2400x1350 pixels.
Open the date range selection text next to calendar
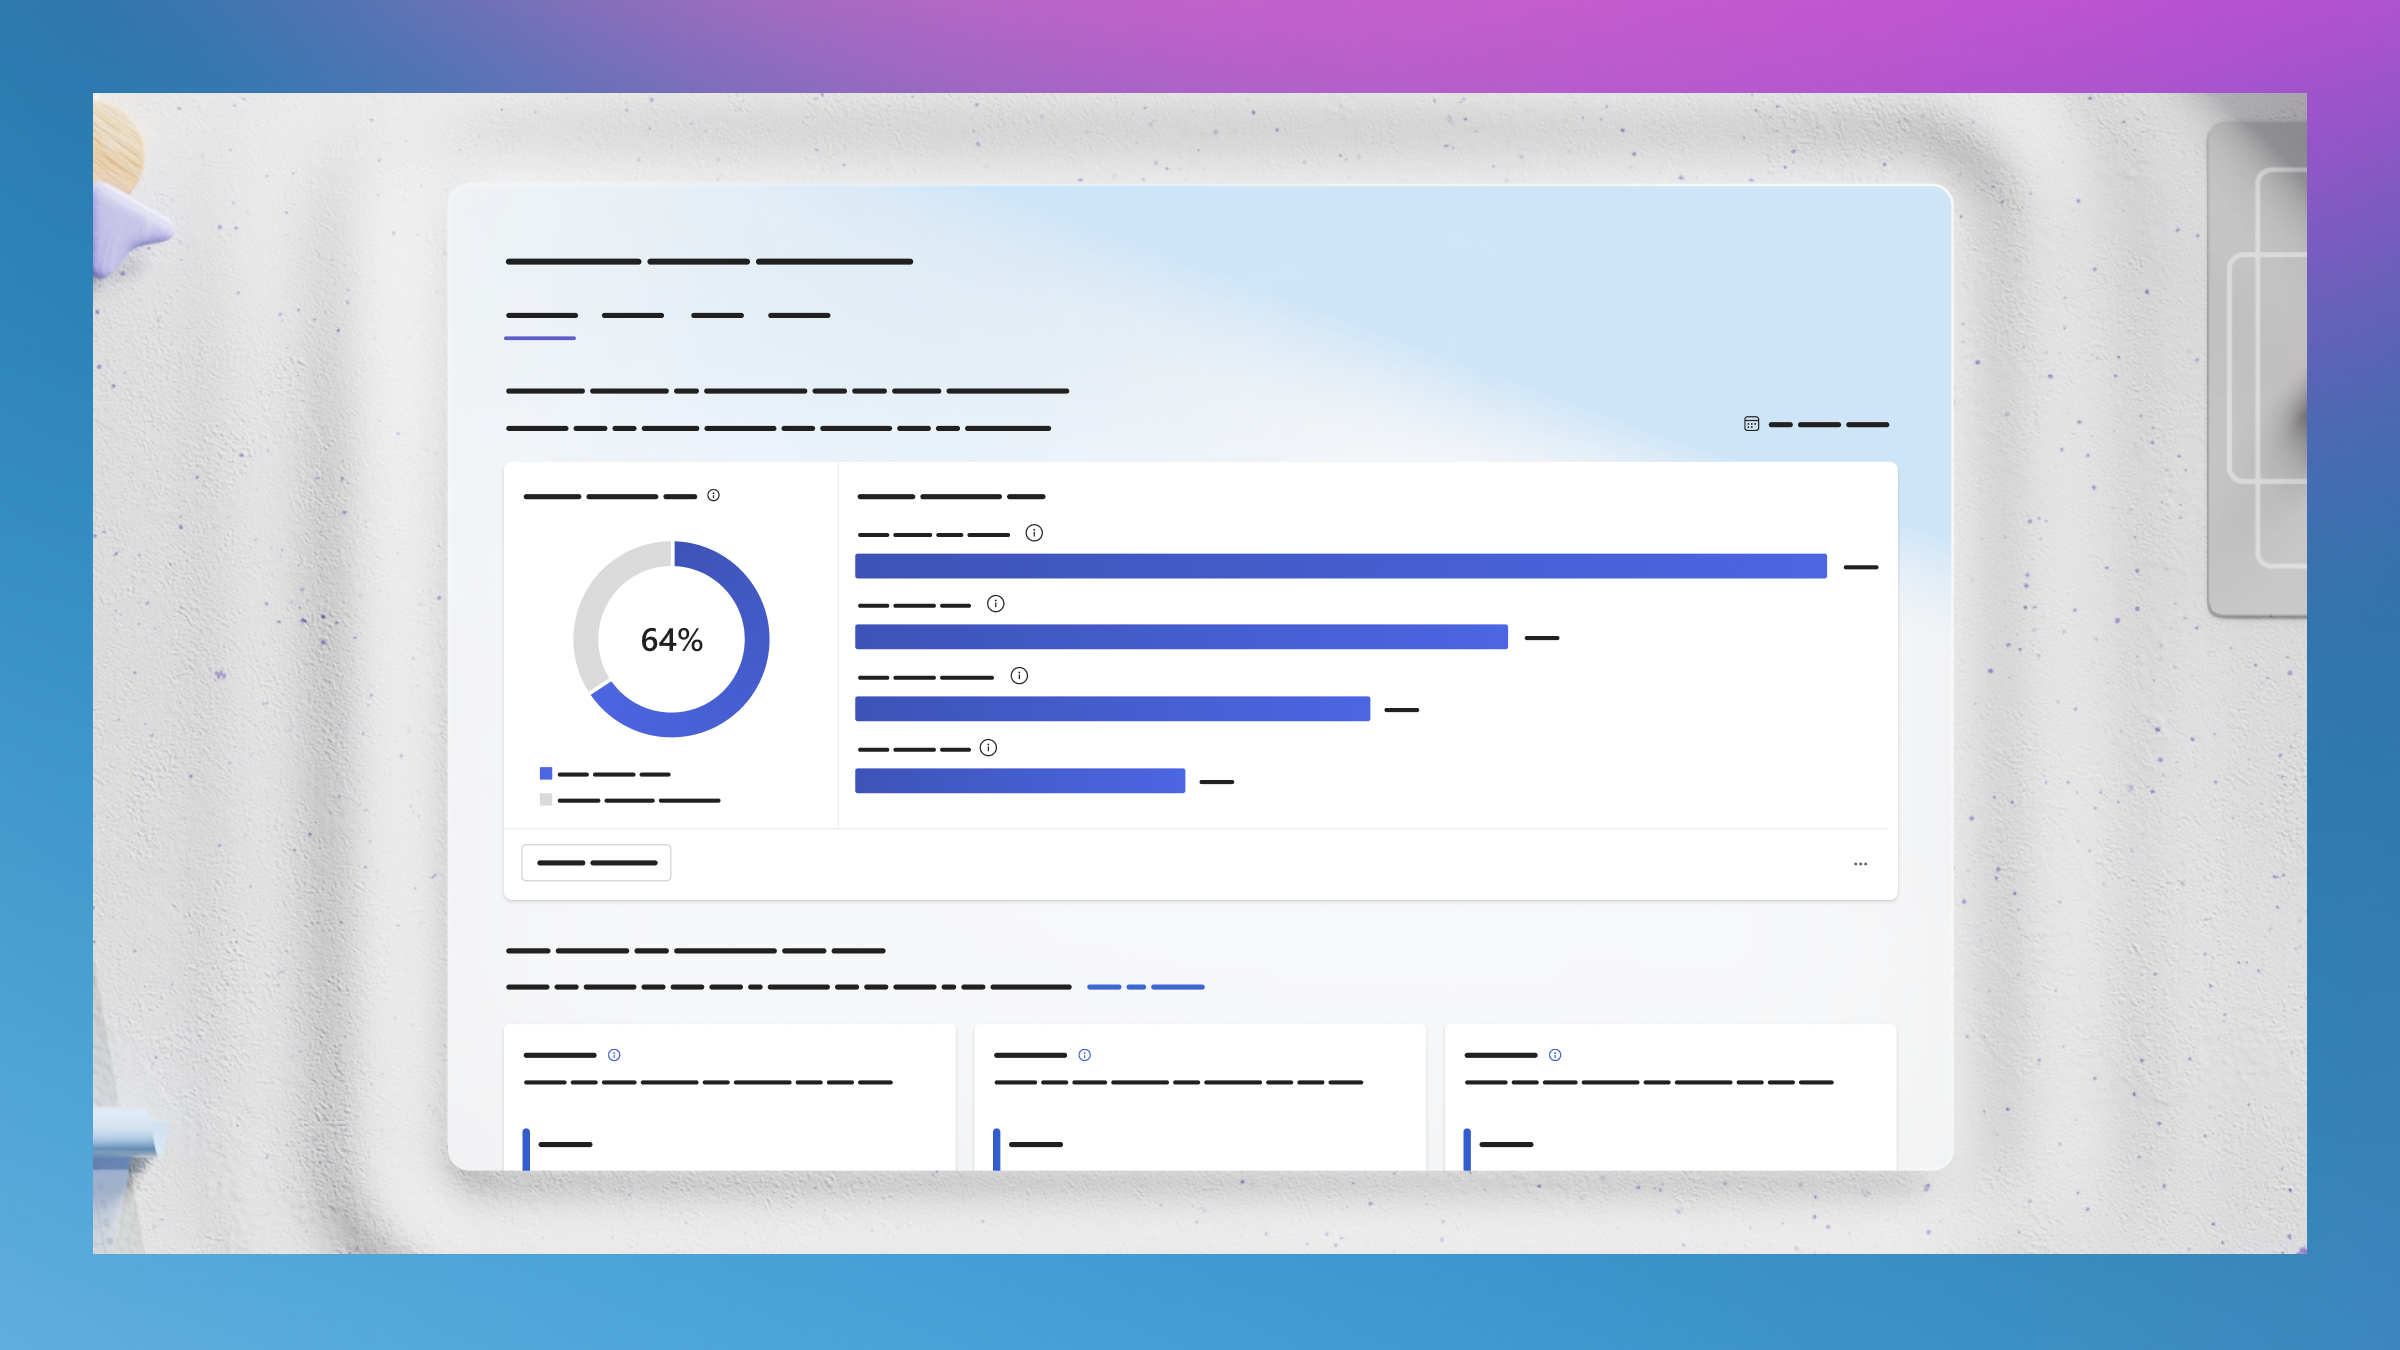click(x=1830, y=424)
